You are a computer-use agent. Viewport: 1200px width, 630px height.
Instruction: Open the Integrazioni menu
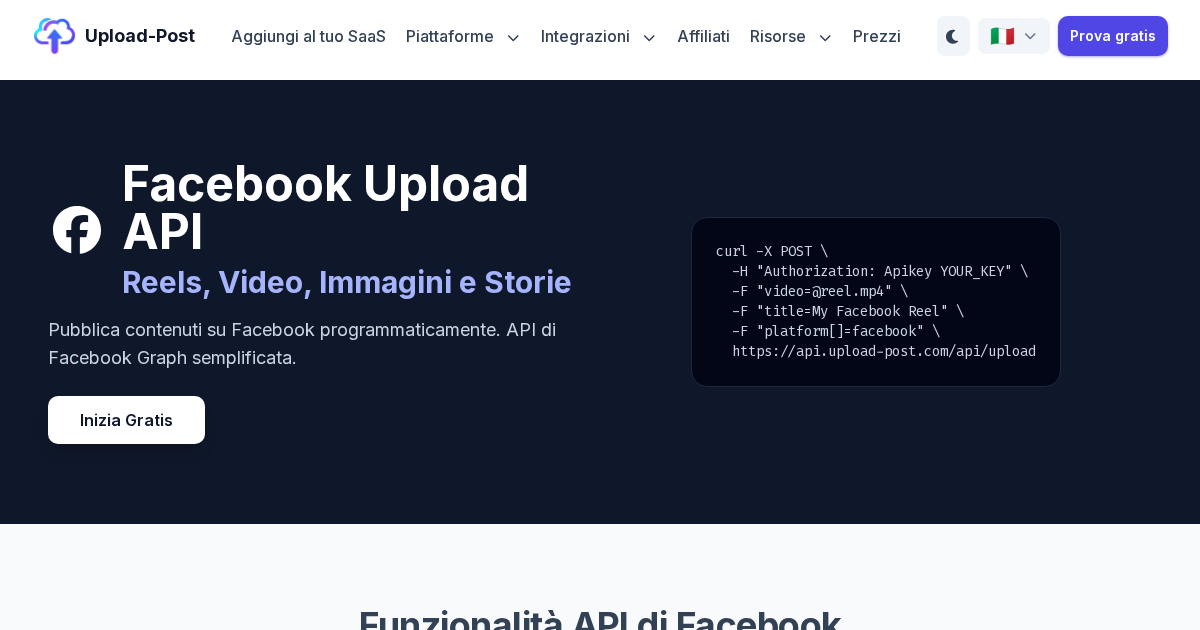tap(585, 36)
